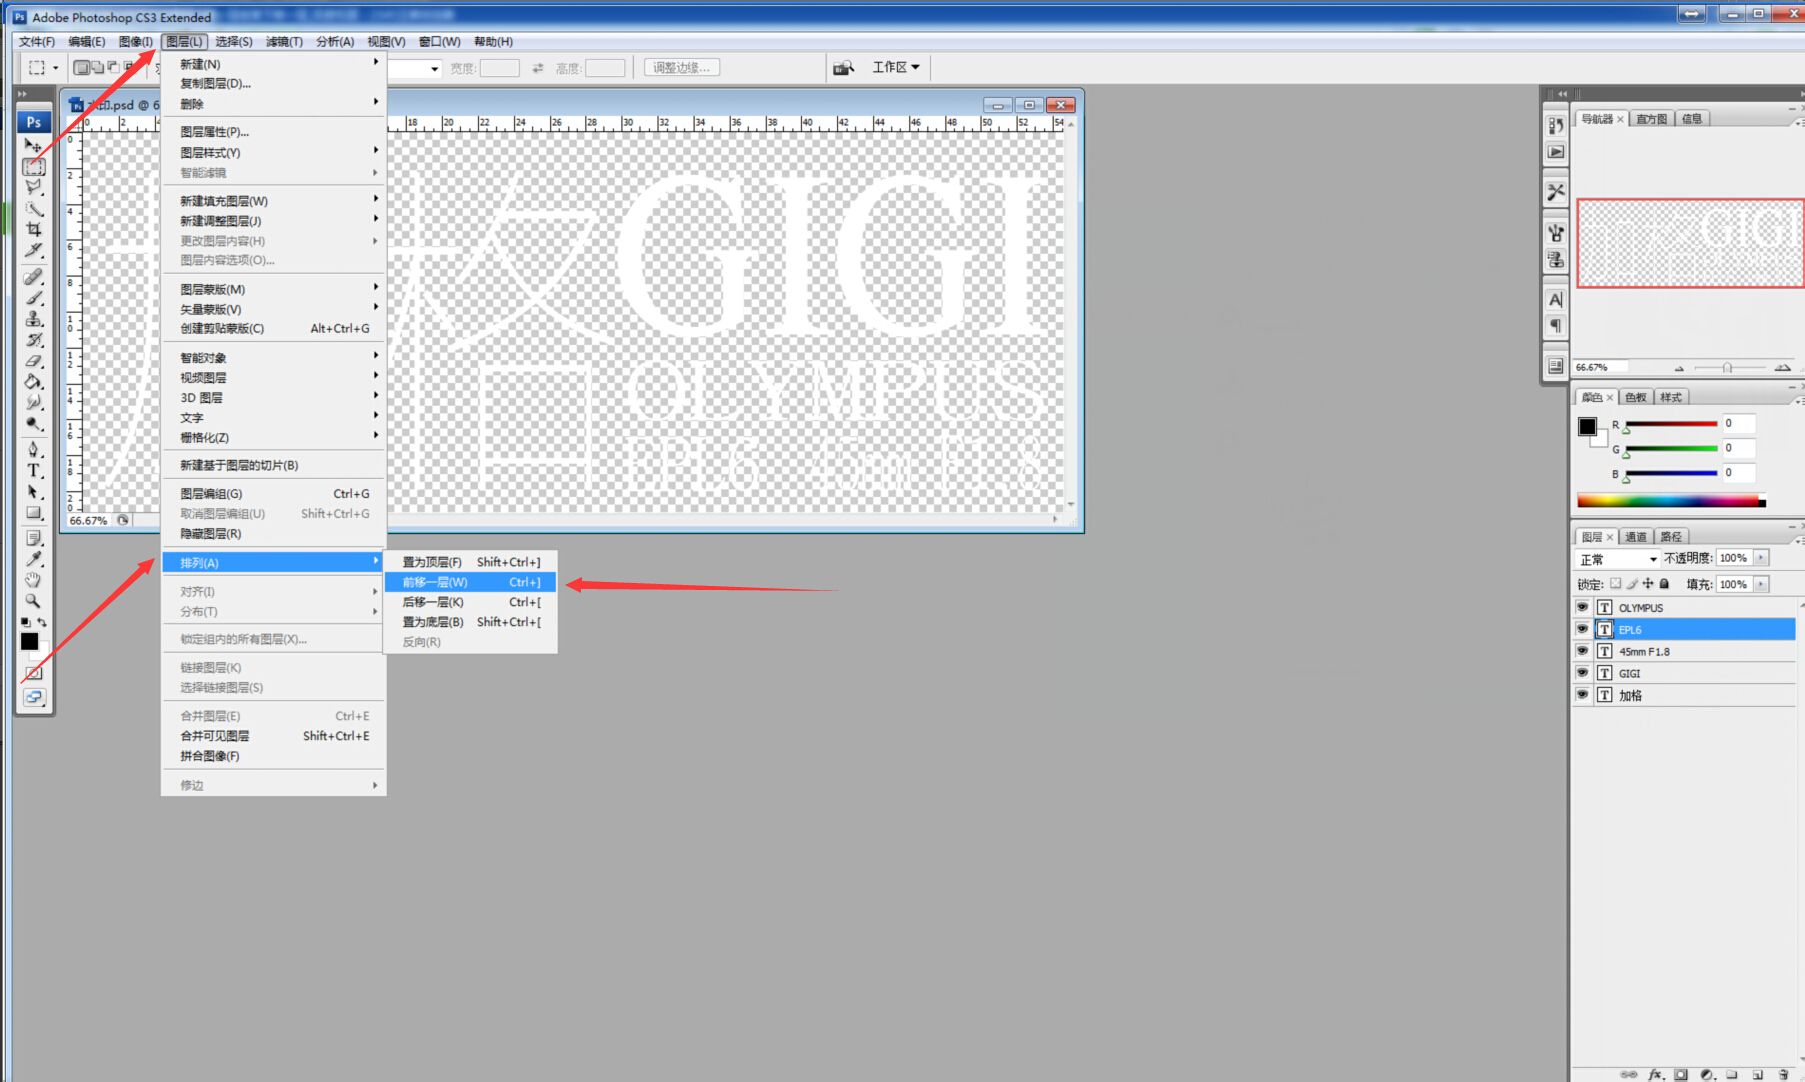The height and width of the screenshot is (1082, 1805).
Task: Select the Clone Stamp tool
Action: 33,319
